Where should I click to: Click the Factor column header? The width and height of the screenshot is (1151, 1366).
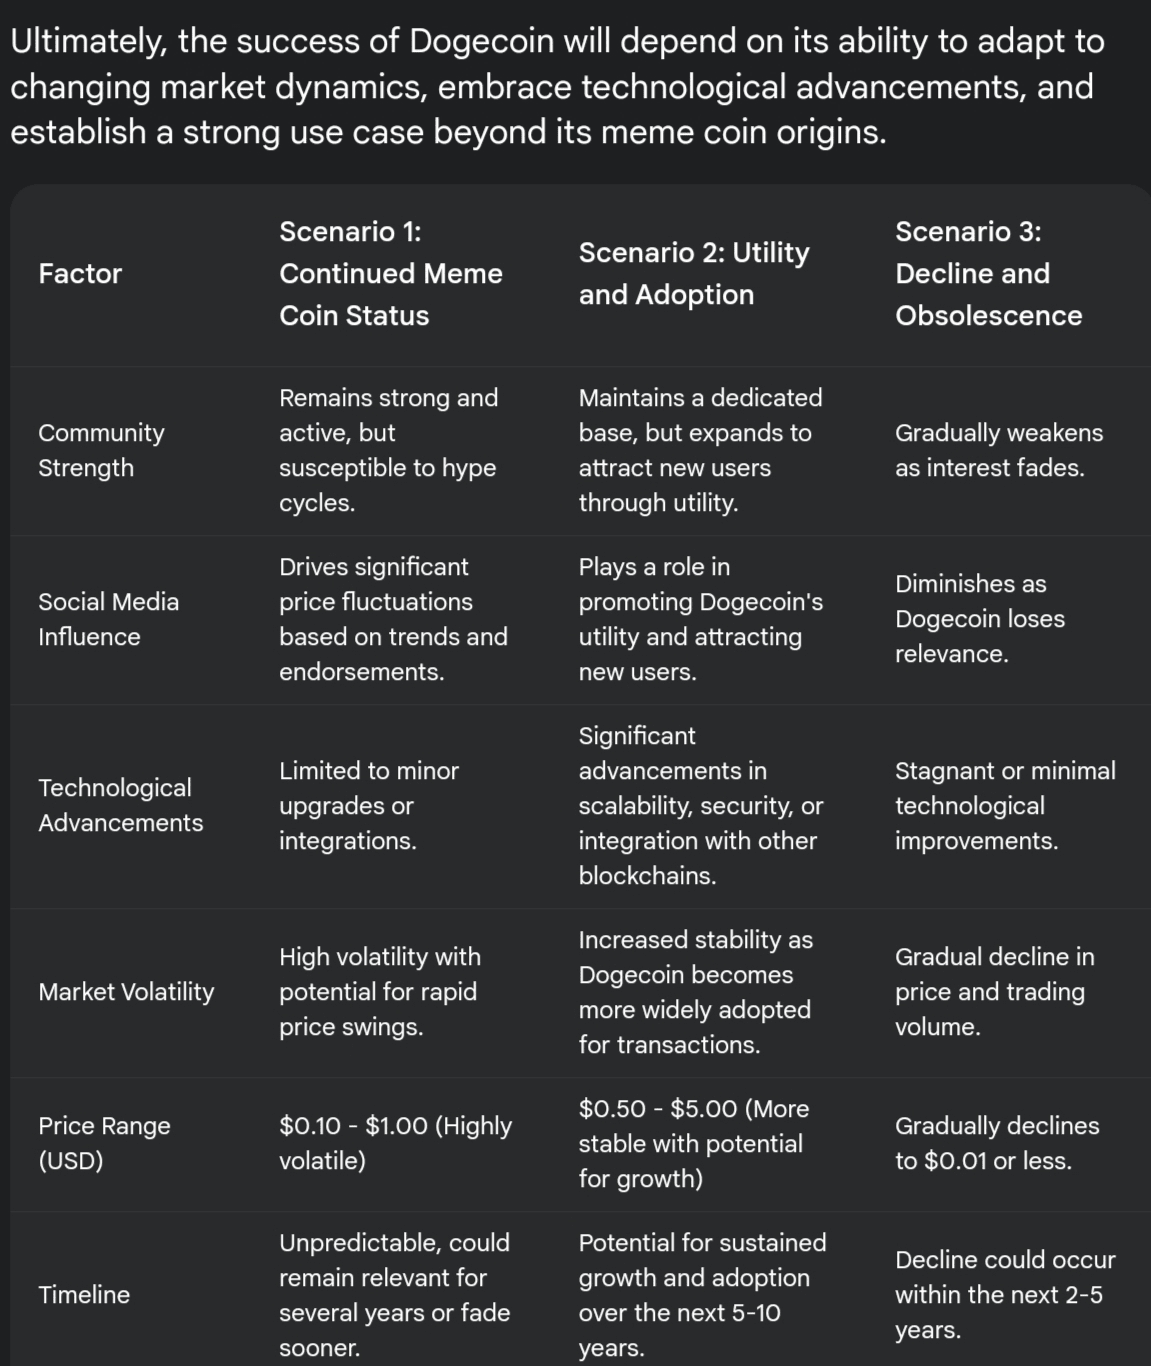[80, 273]
